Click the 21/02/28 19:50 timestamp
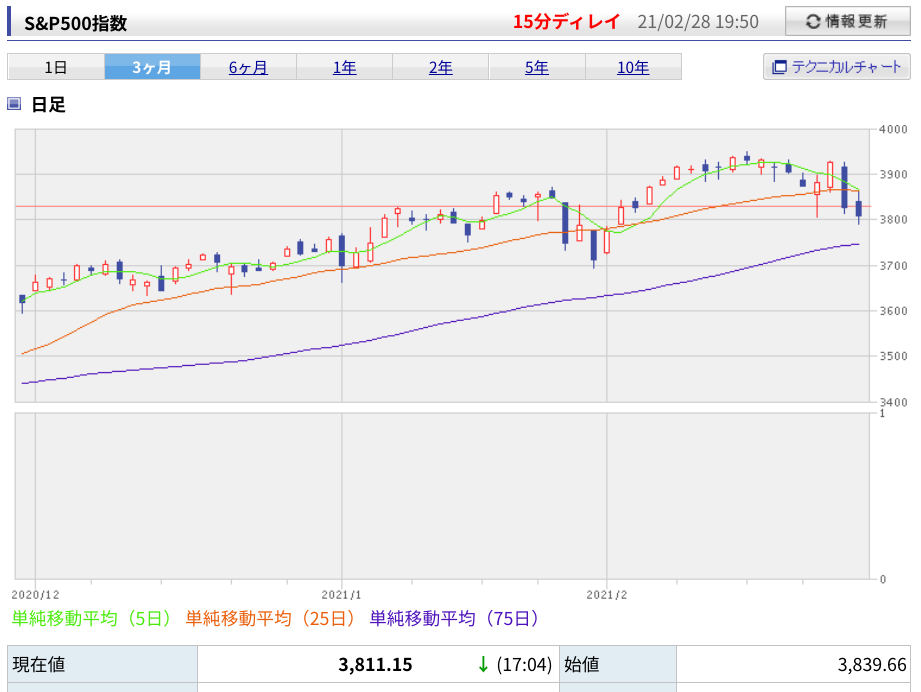This screenshot has height=692, width=921. (698, 22)
